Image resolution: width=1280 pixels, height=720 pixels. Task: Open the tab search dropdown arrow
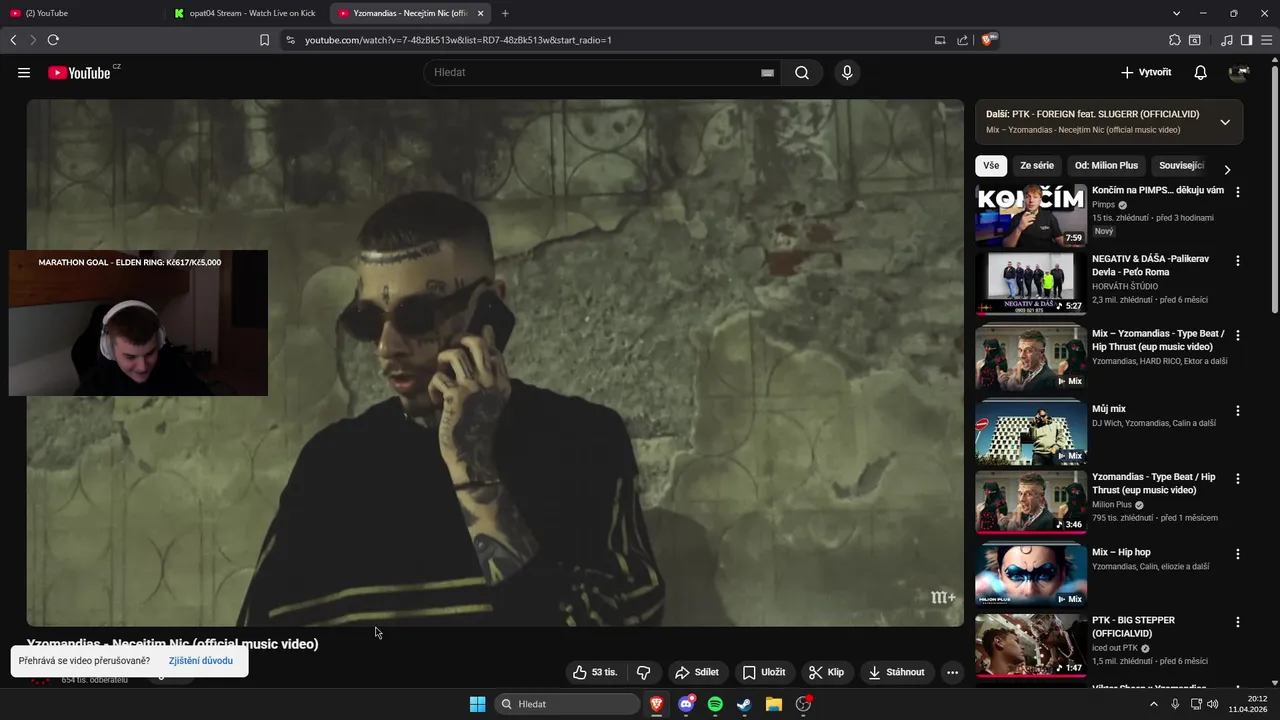click(1176, 13)
